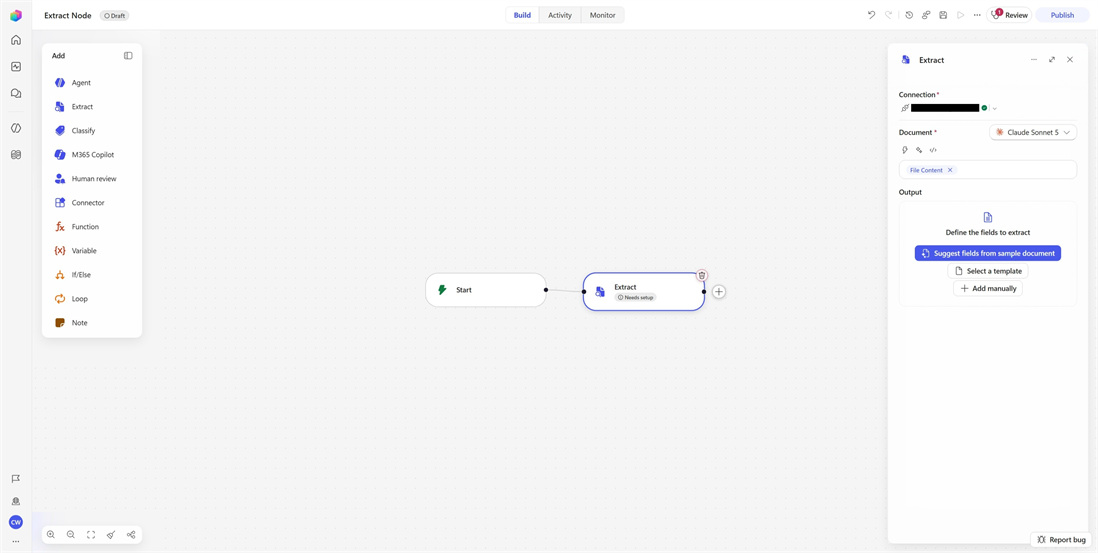
Task: Select the Extract node on the canvas
Action: click(x=644, y=291)
